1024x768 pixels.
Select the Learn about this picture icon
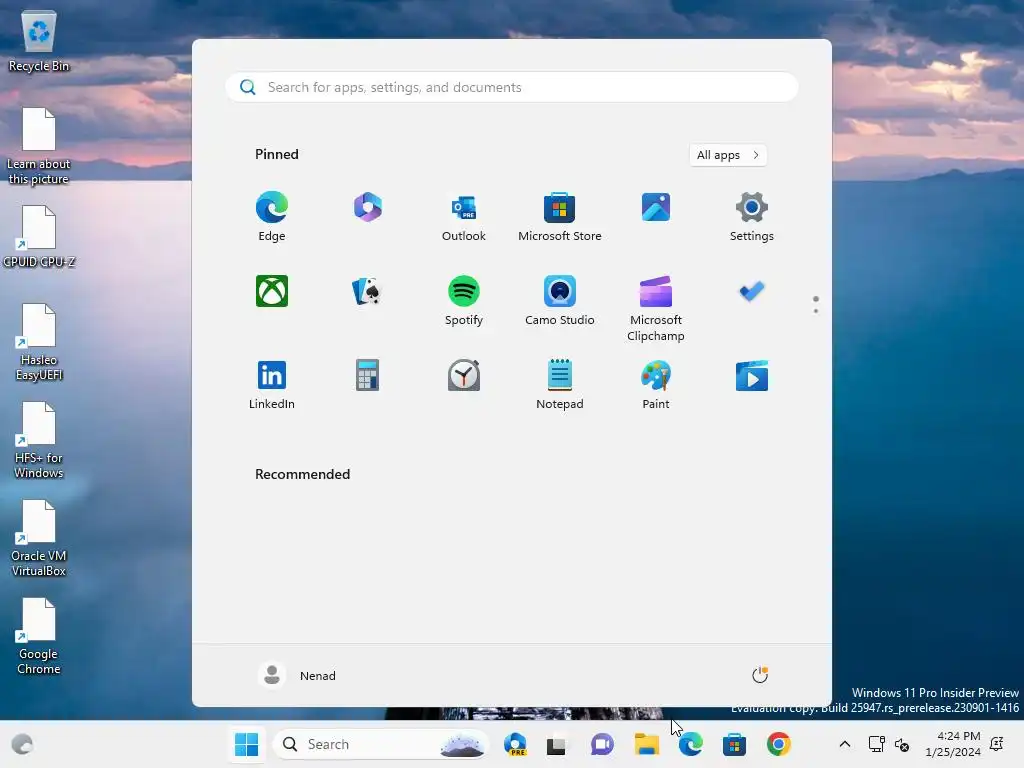pyautogui.click(x=39, y=146)
